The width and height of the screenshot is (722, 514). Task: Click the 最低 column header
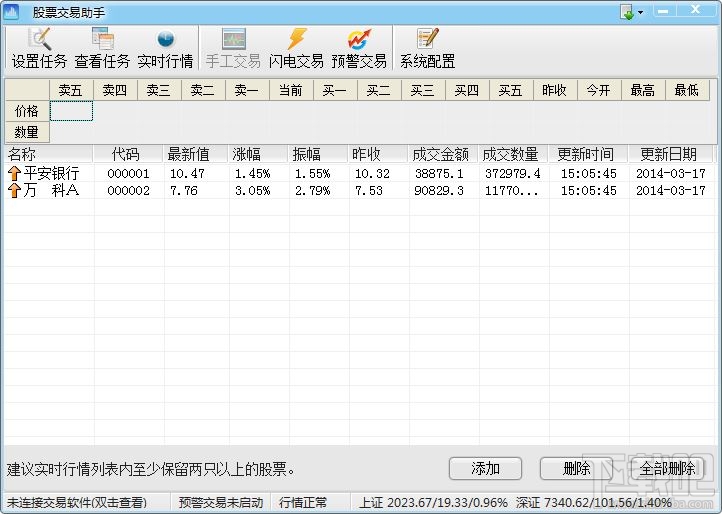pyautogui.click(x=687, y=90)
